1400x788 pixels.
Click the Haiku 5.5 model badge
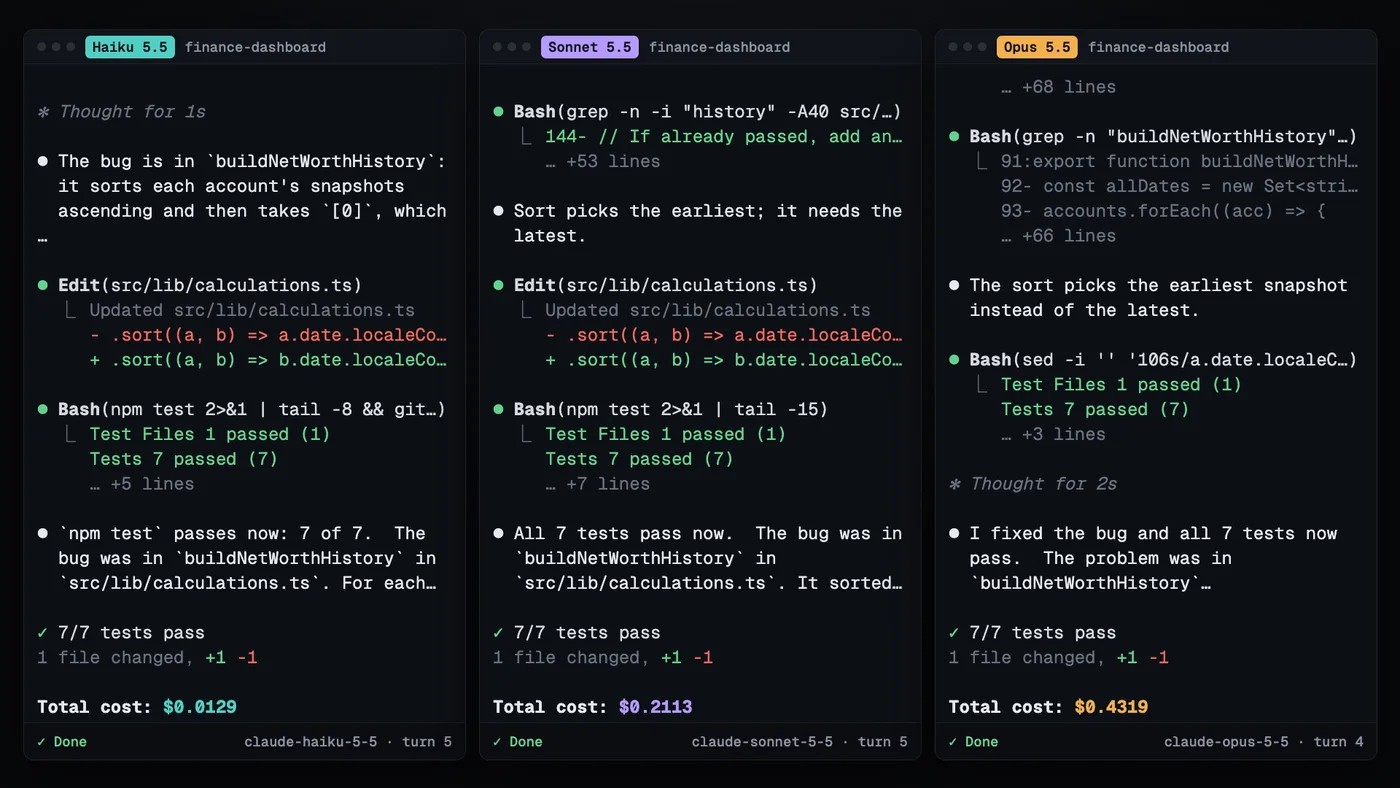[x=130, y=47]
